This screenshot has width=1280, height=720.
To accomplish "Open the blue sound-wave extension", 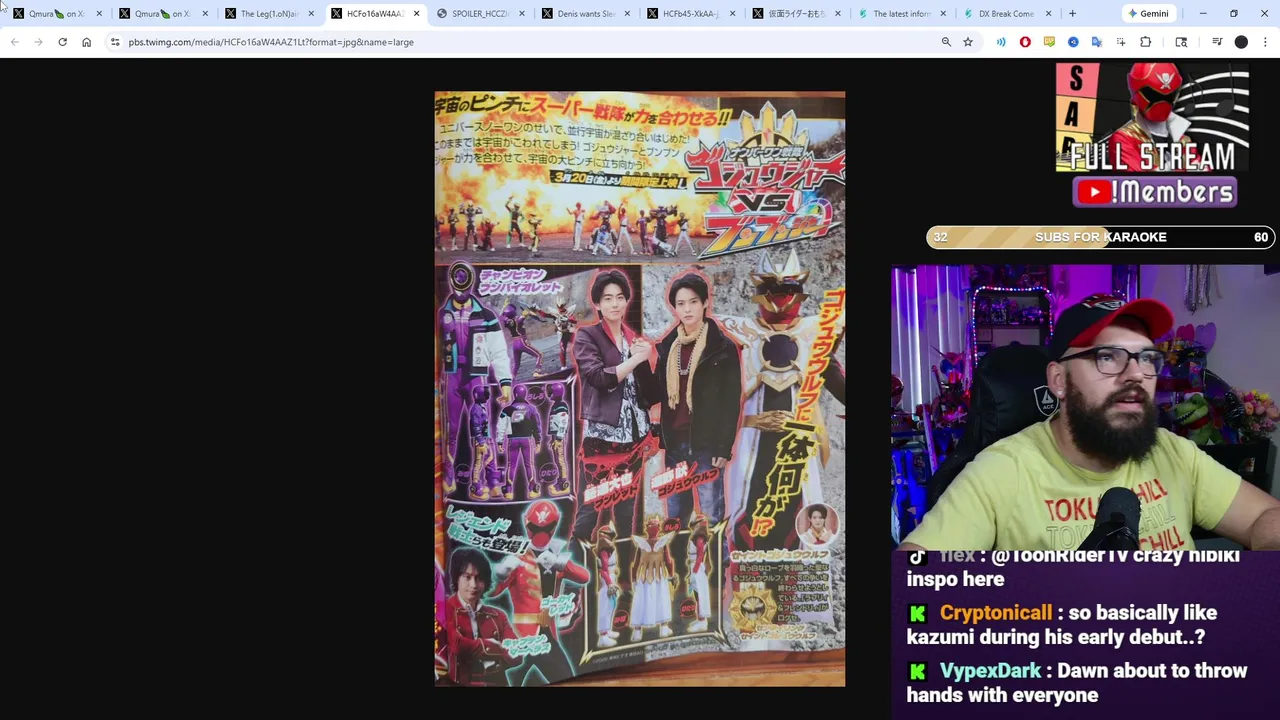I will click(x=1001, y=42).
